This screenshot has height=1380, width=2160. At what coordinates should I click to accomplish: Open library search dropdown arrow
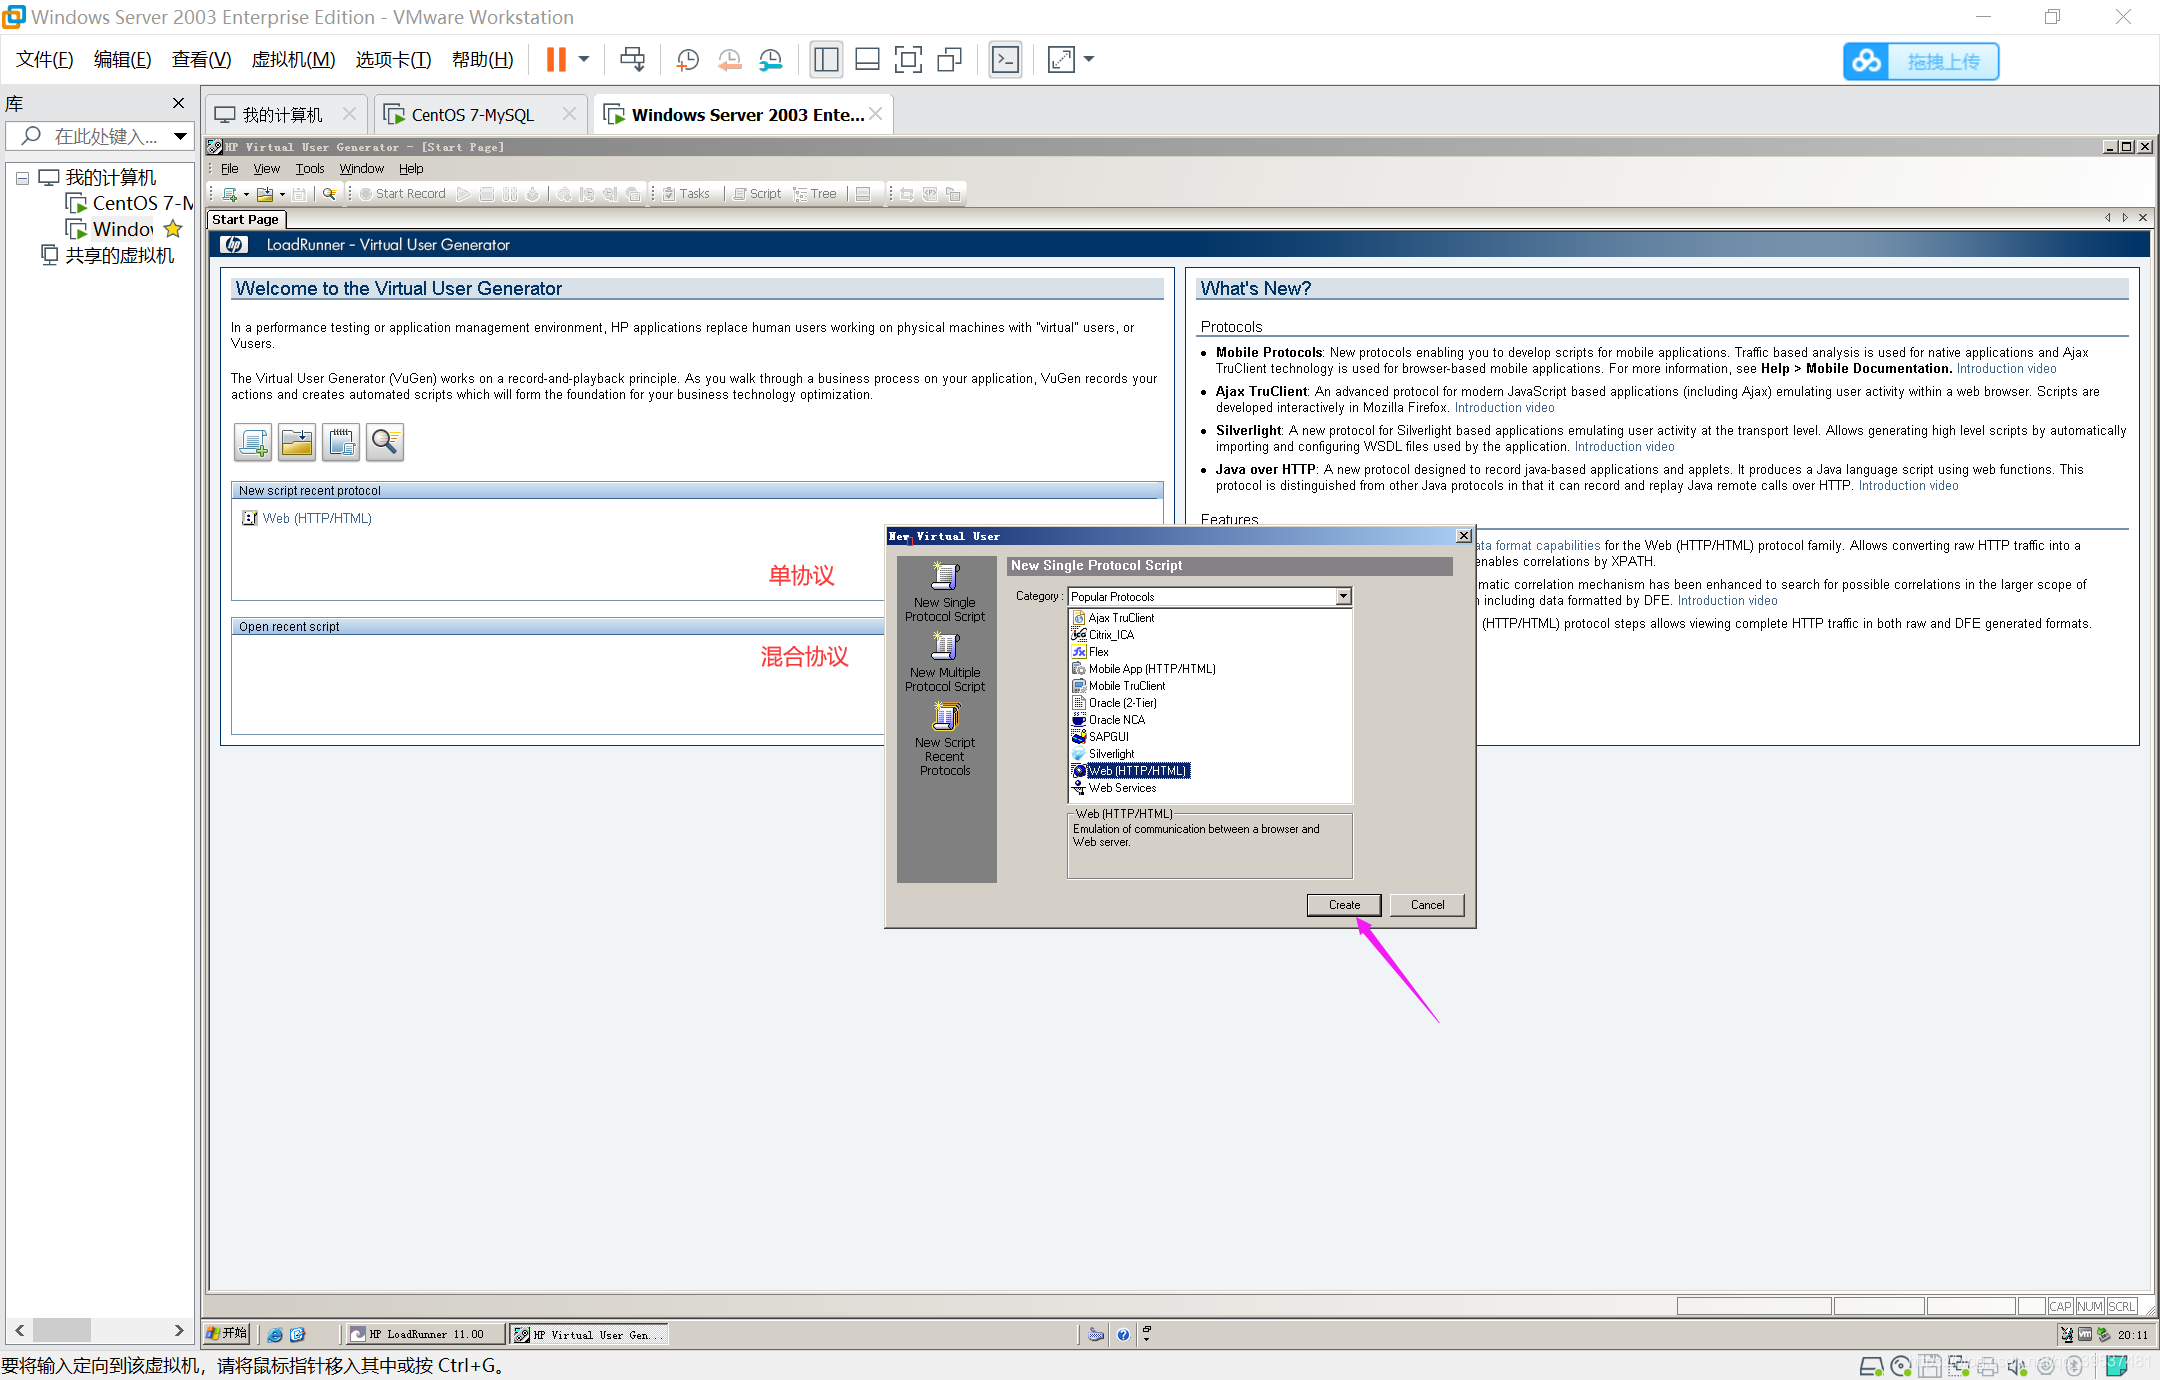tap(181, 136)
